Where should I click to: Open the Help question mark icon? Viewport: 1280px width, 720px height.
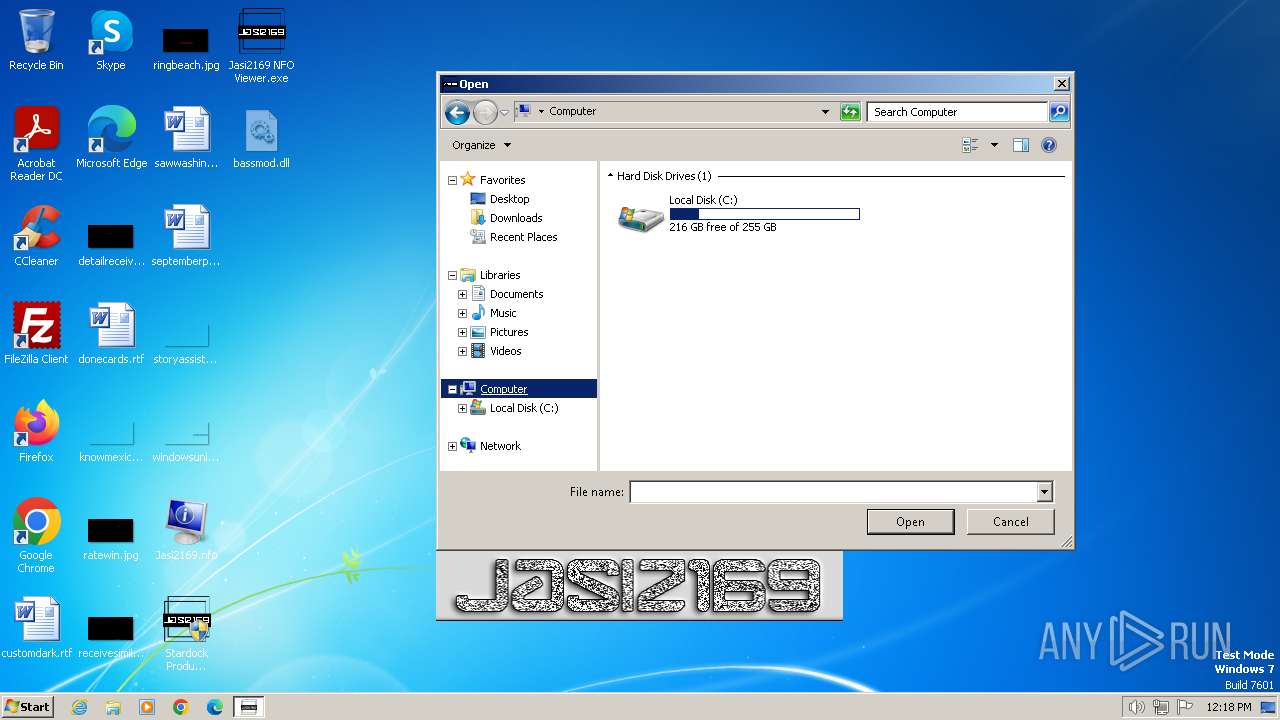click(x=1049, y=145)
